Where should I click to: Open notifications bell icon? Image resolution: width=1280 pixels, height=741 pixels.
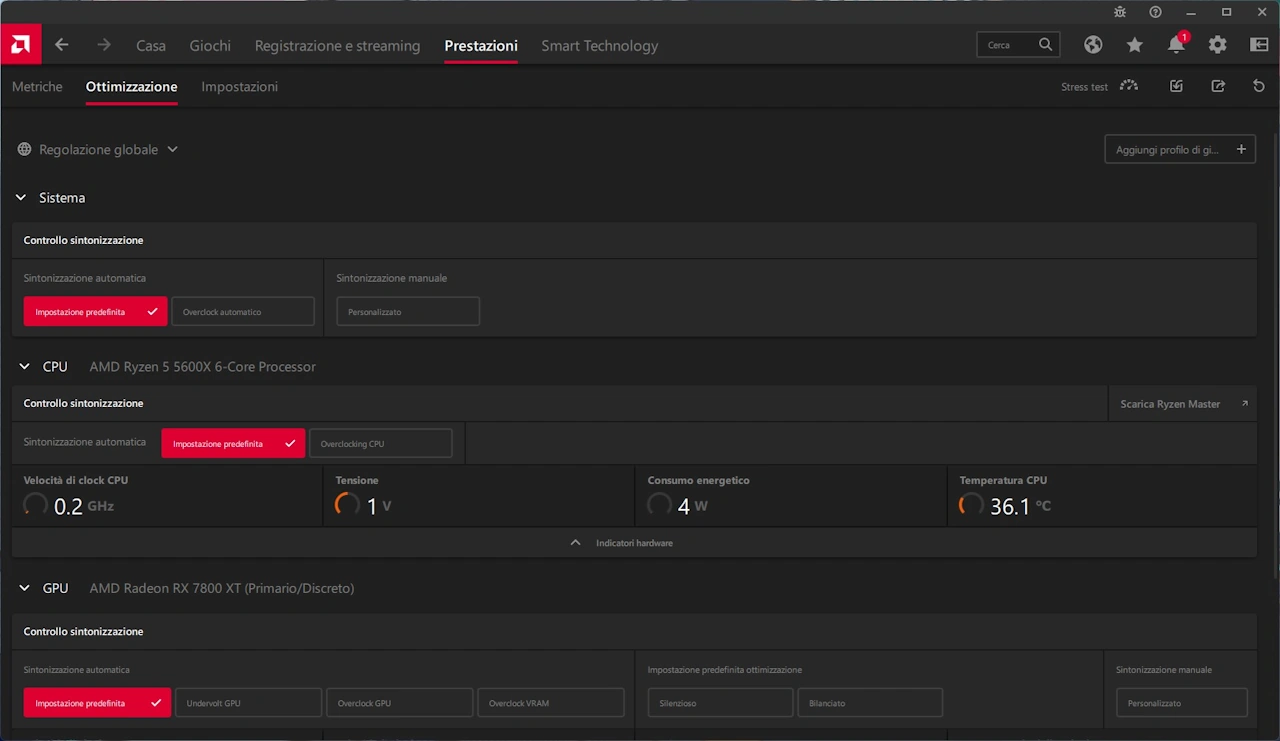(1177, 45)
